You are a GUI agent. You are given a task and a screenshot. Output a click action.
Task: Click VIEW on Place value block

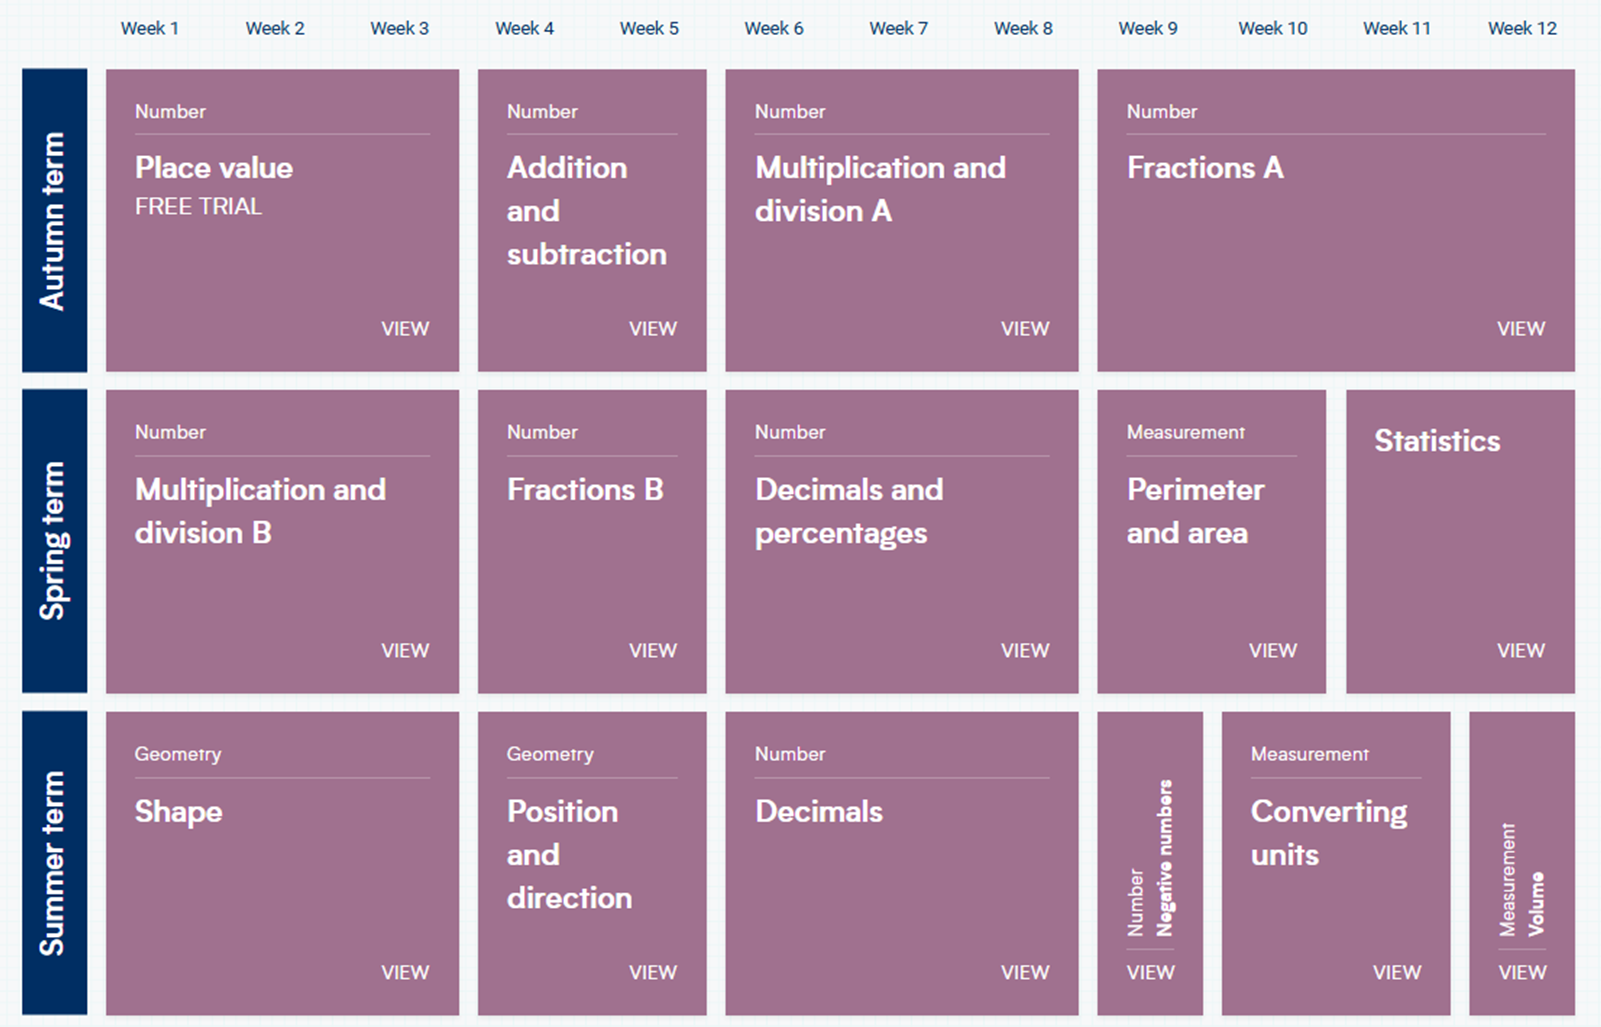[x=404, y=329]
